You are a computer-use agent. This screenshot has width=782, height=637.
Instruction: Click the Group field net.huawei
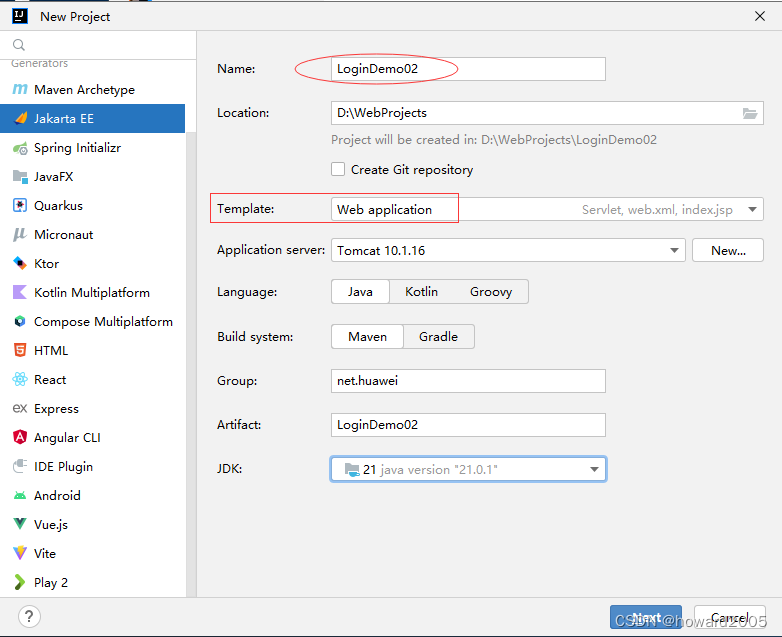tap(468, 381)
